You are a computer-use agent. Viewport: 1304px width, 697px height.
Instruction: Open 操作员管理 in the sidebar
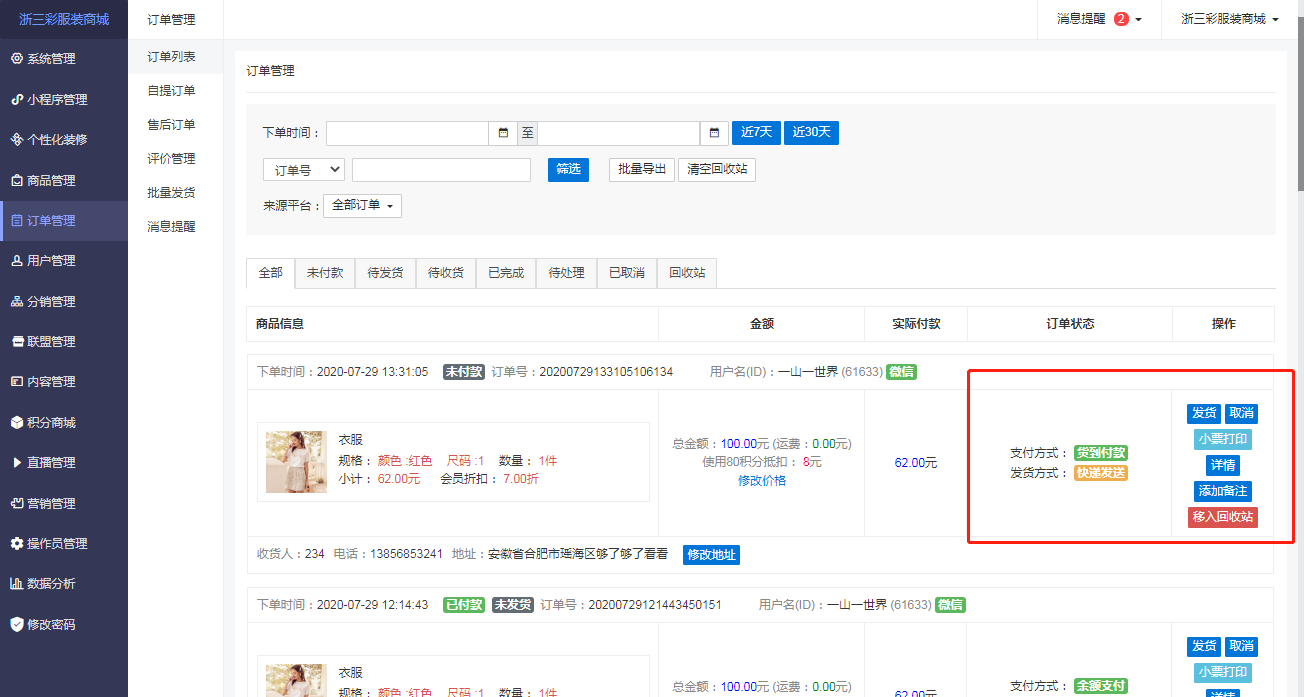[x=64, y=544]
